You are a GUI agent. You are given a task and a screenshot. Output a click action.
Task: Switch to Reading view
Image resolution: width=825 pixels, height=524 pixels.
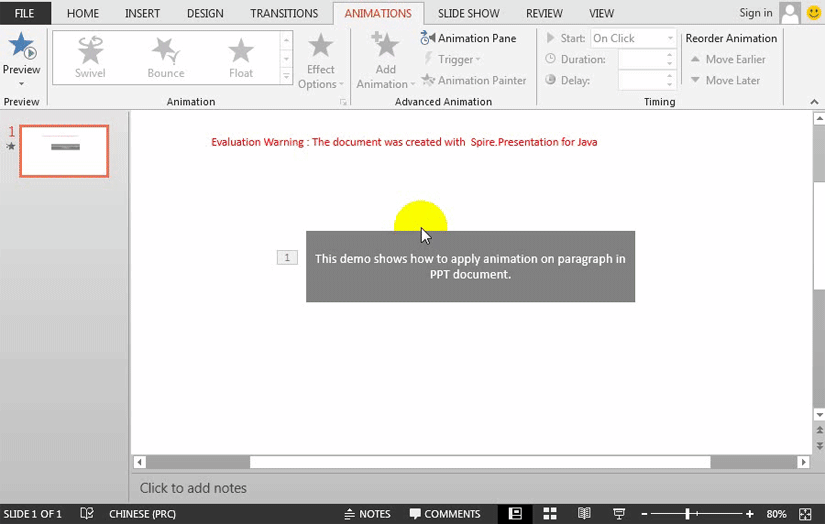click(584, 513)
